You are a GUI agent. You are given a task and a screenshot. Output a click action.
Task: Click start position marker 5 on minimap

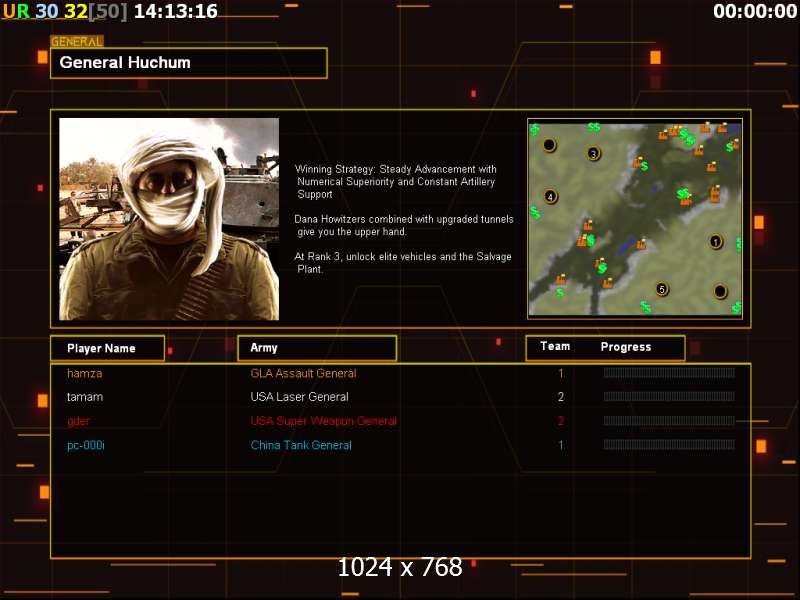click(x=662, y=289)
